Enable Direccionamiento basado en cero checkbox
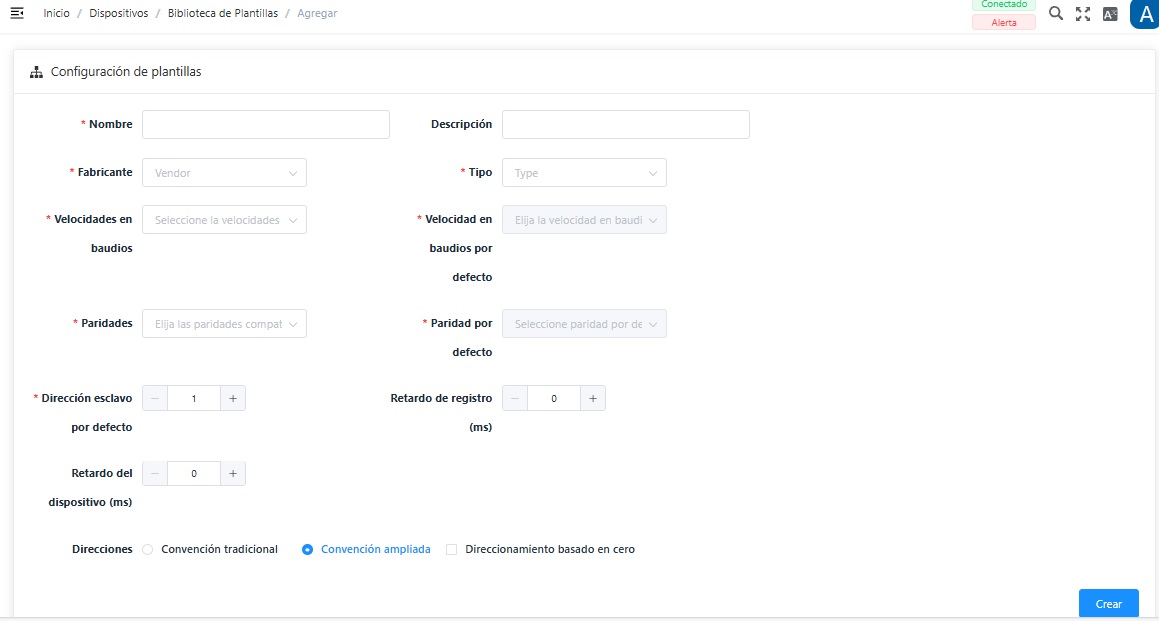 coord(452,549)
